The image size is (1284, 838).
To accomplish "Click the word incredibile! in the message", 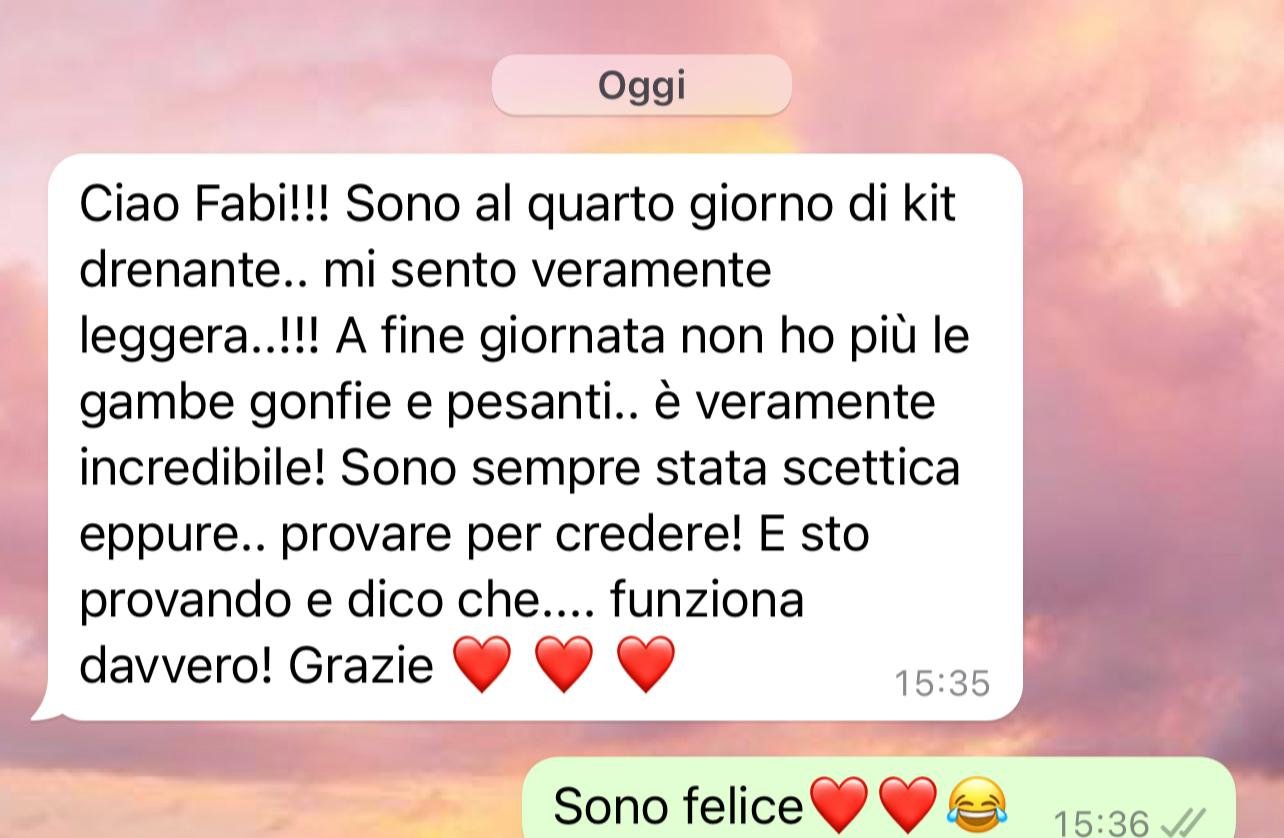I will (203, 468).
